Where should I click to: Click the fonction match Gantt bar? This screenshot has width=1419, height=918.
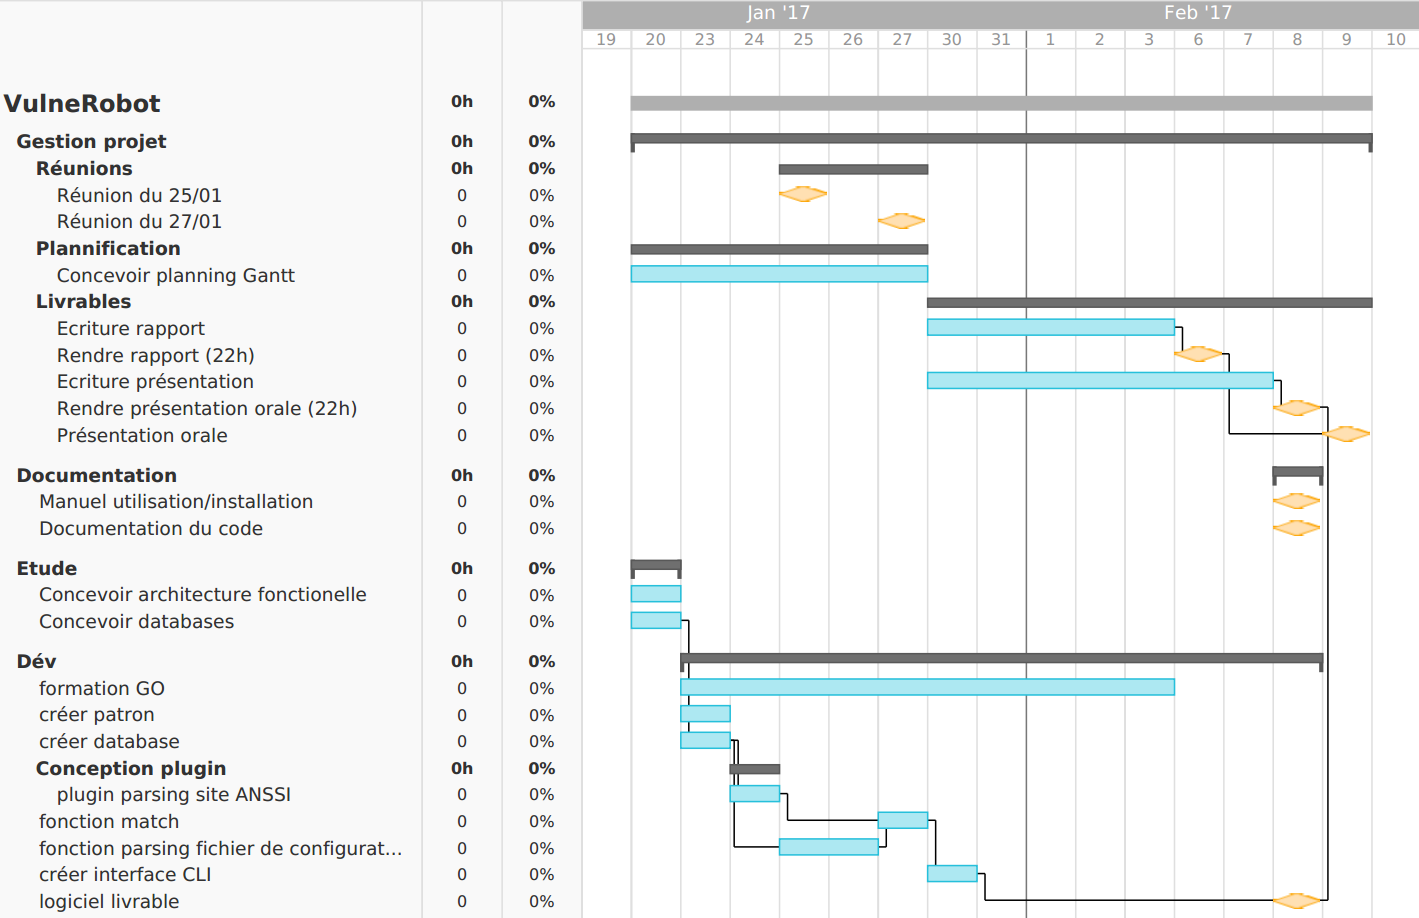(903, 820)
